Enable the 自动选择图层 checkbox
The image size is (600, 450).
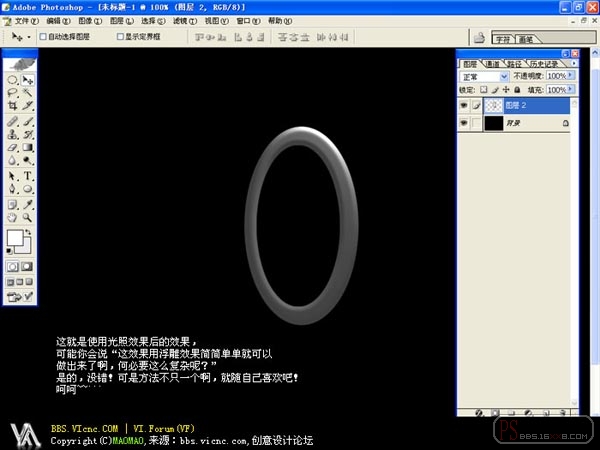point(43,37)
